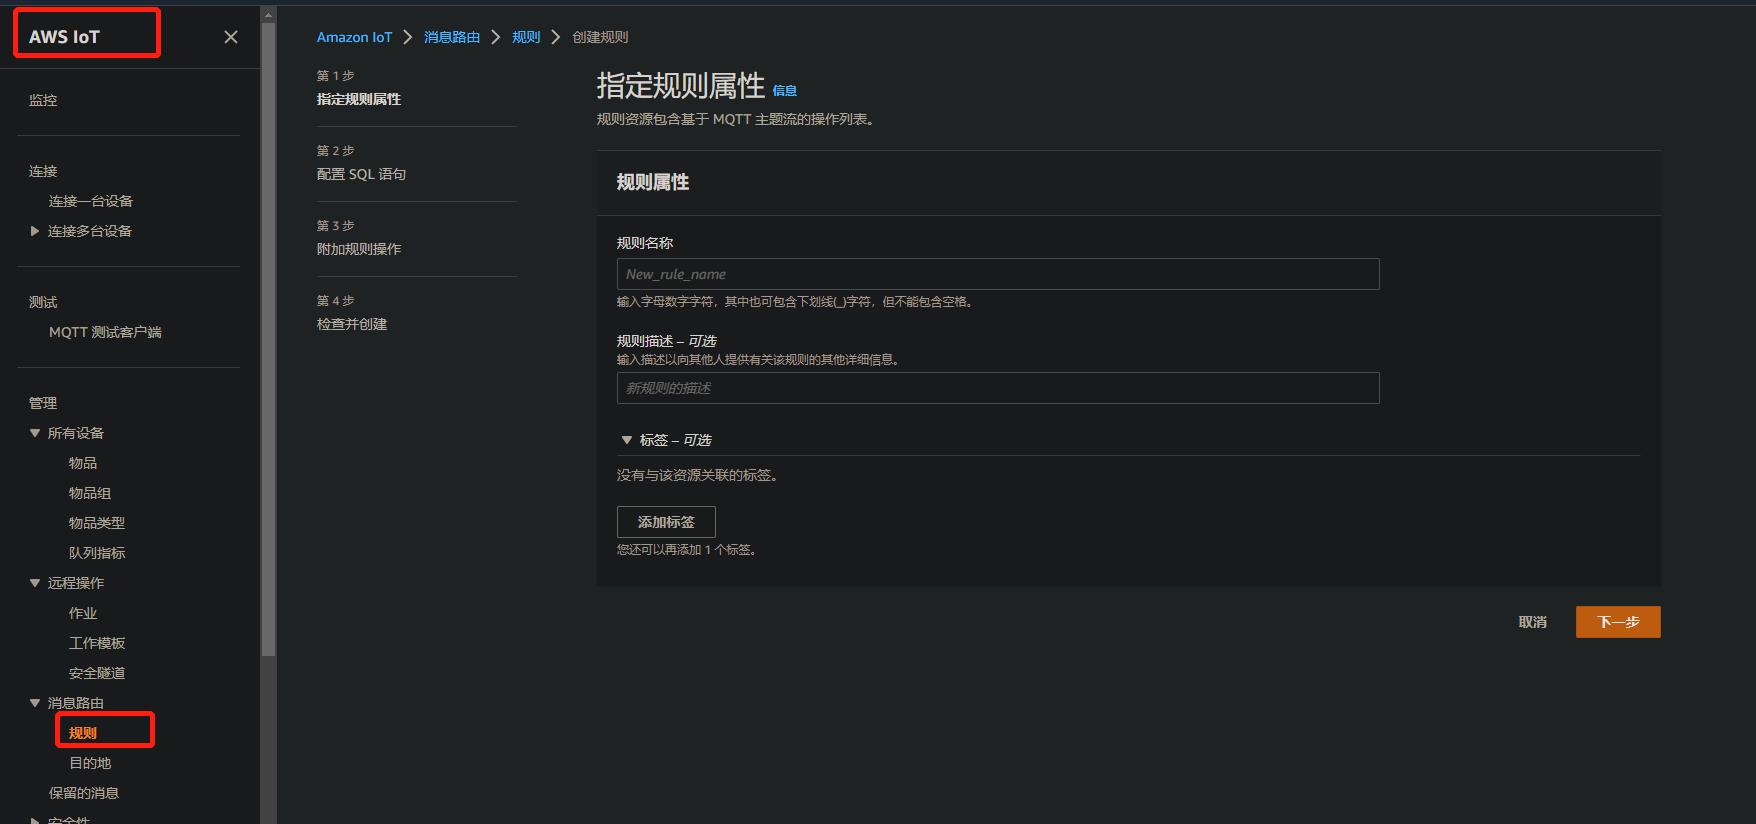Open 目的地 under 消息路由
1756x824 pixels.
[x=90, y=763]
